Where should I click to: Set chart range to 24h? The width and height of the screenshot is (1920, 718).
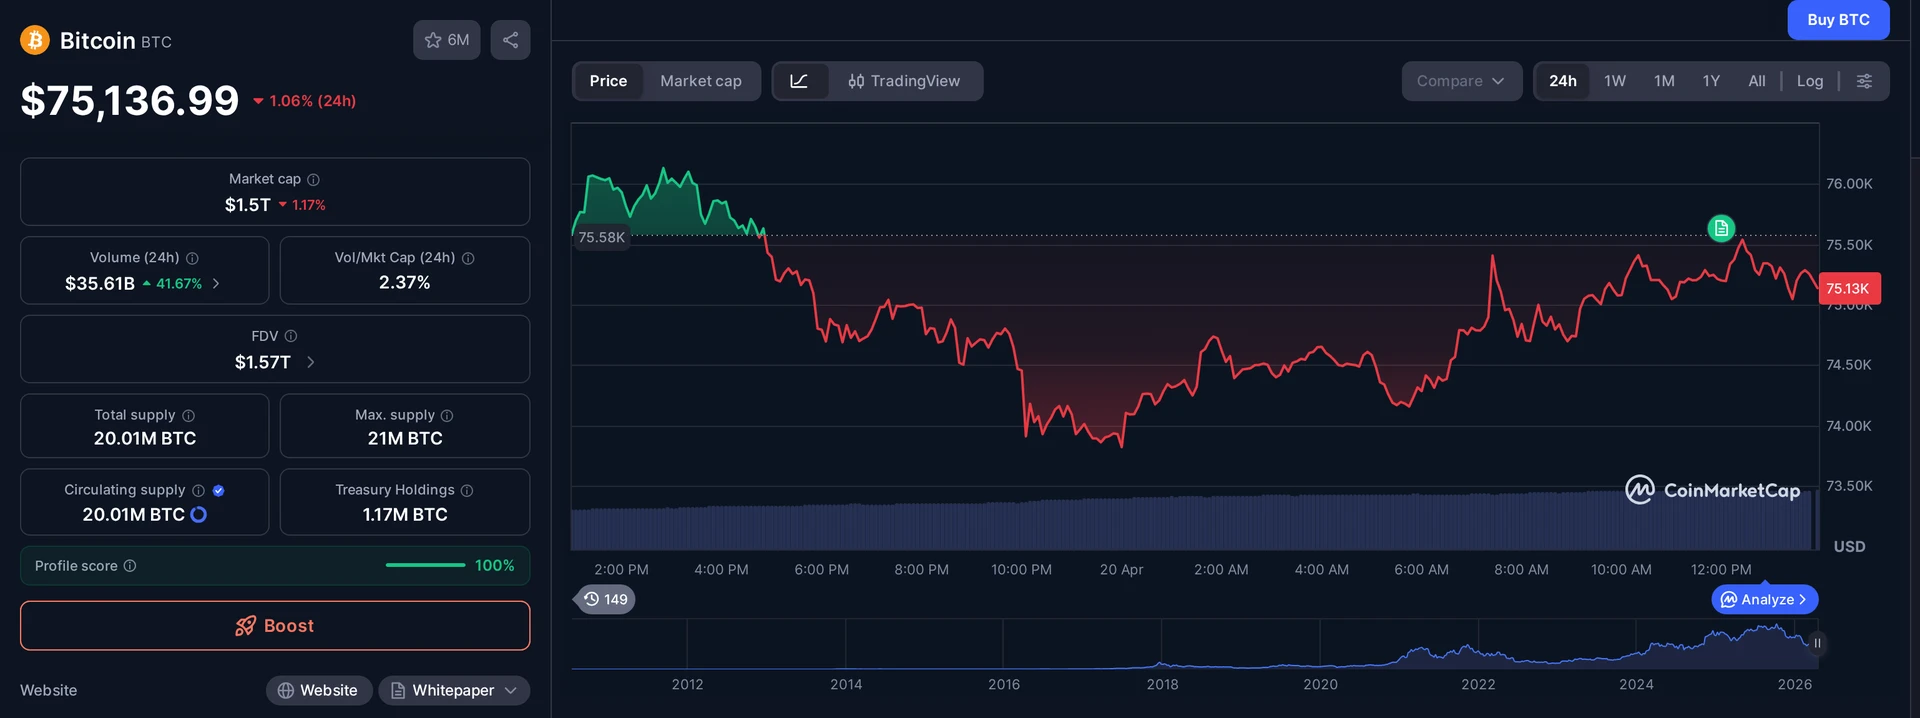tap(1563, 81)
